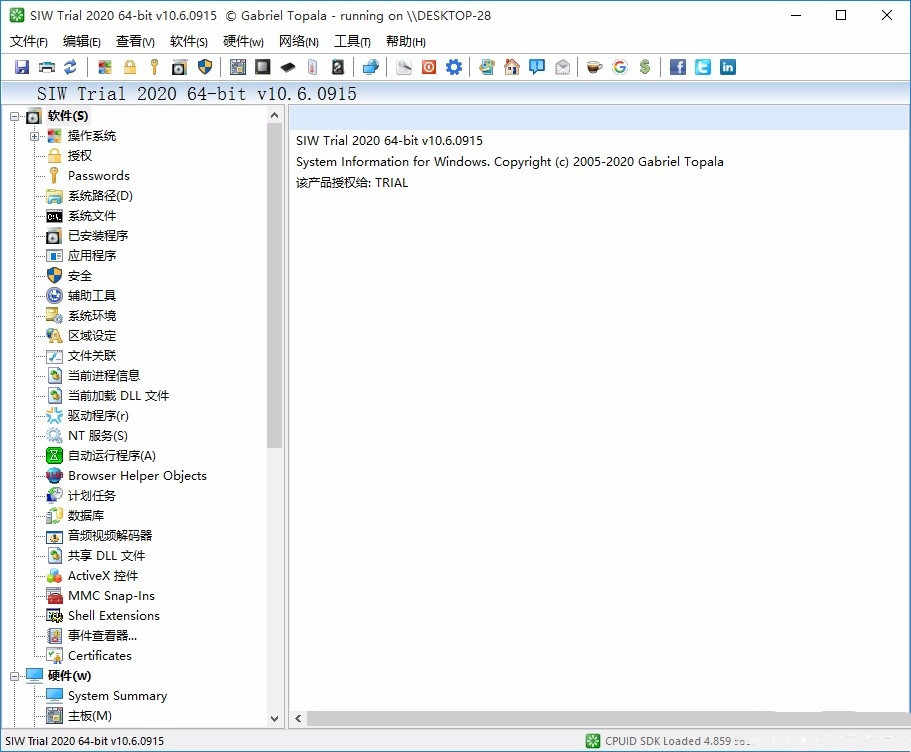Open the 编辑(E) menu
This screenshot has height=752, width=911.
pos(82,41)
